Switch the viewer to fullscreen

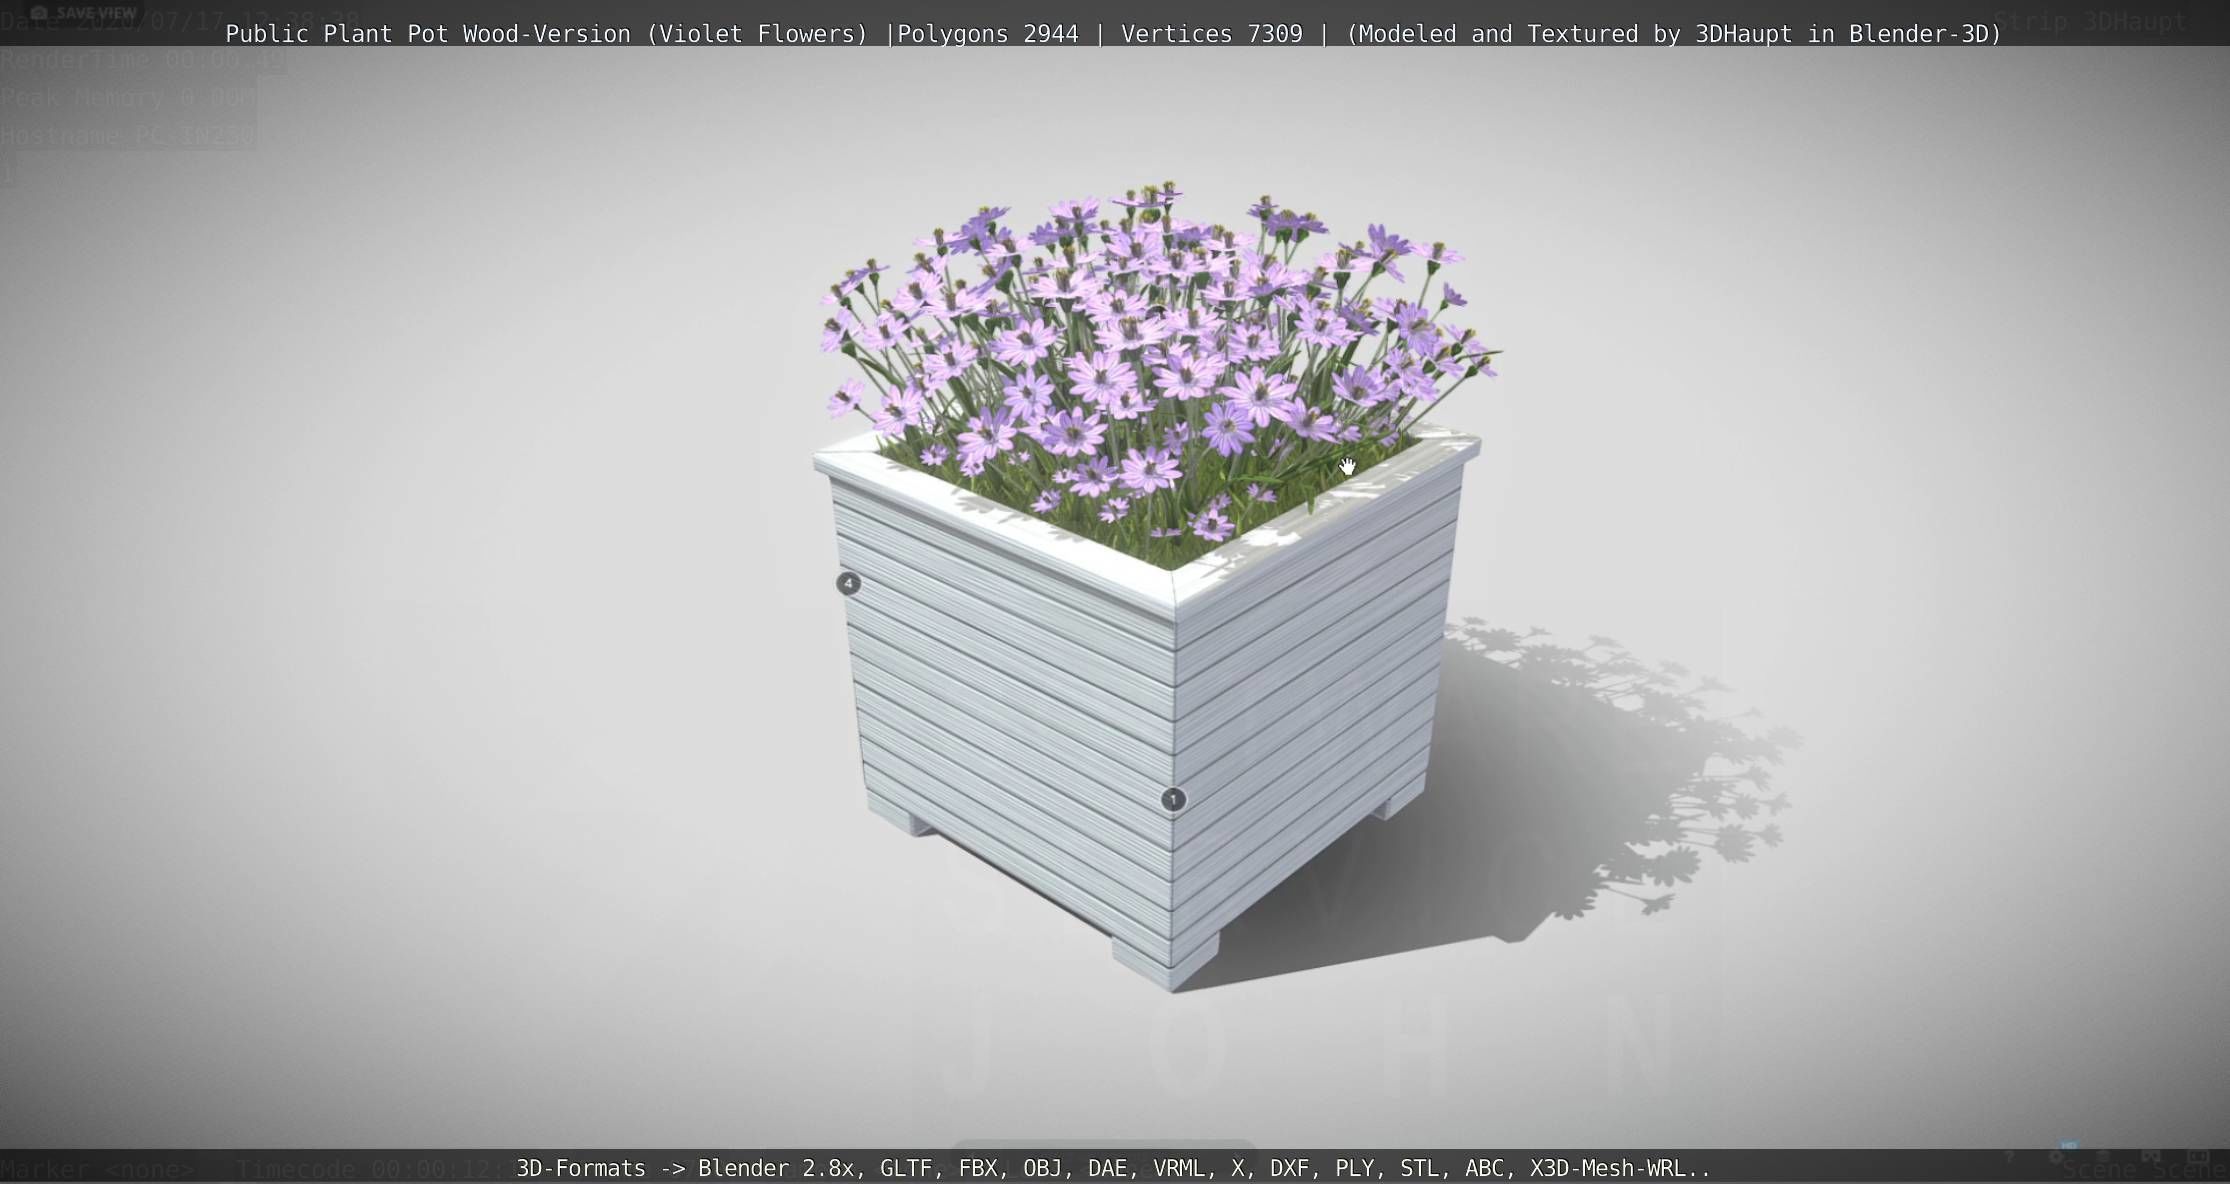(2198, 1157)
